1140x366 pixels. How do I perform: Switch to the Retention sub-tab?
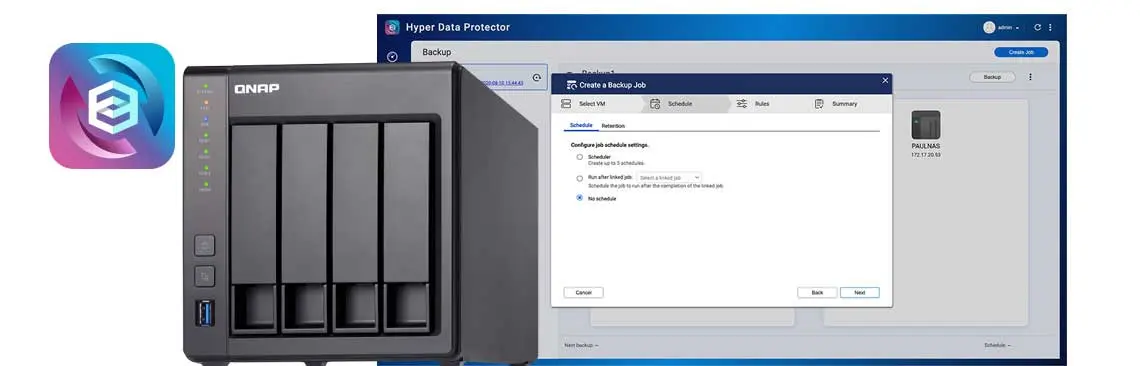tap(613, 126)
